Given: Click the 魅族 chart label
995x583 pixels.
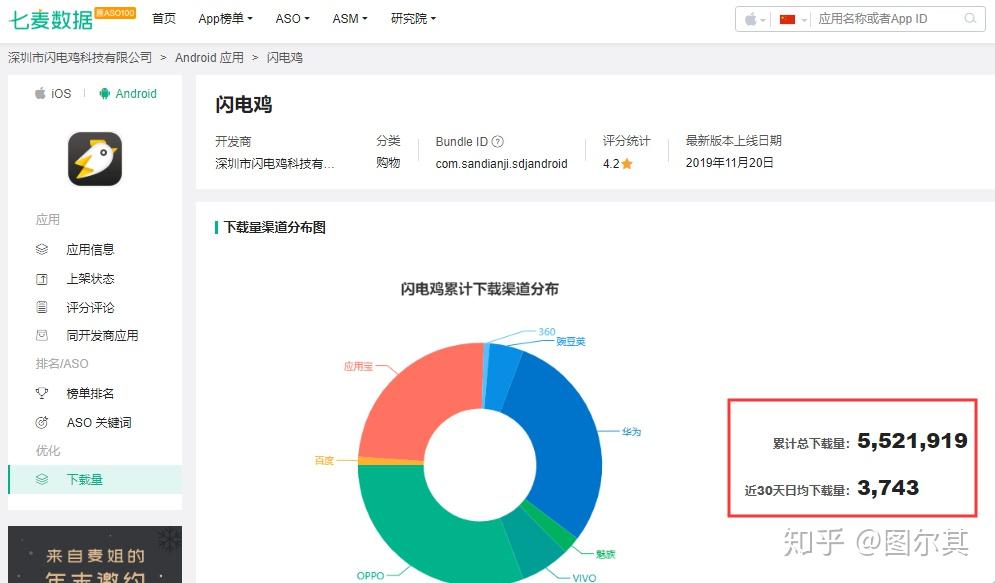Looking at the screenshot, I should (605, 554).
